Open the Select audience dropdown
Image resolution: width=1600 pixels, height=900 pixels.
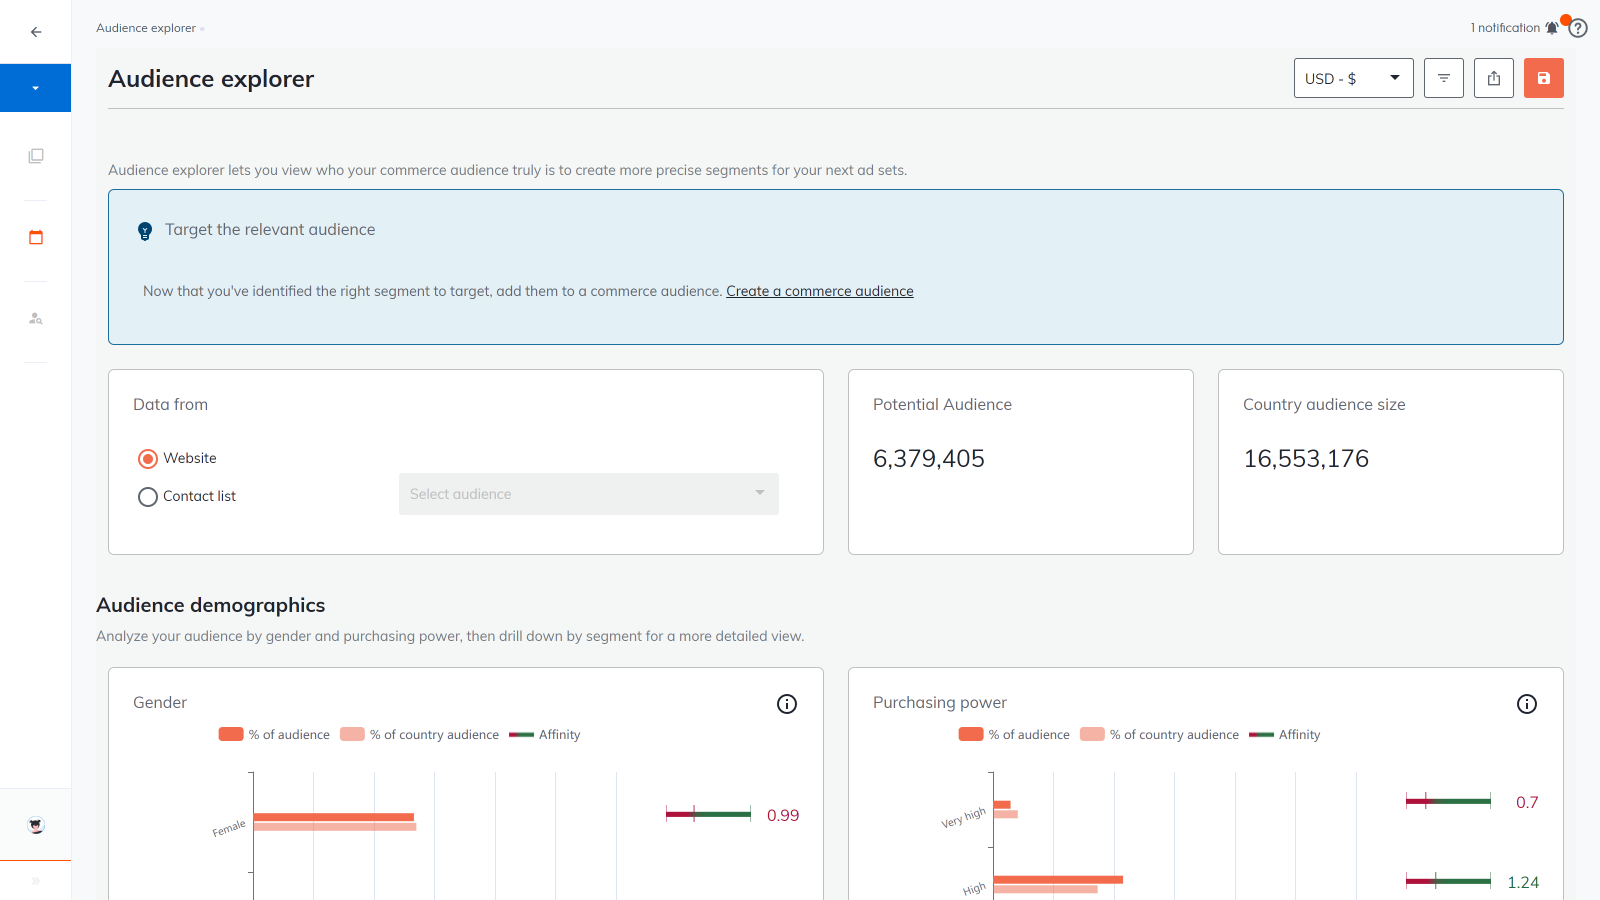tap(588, 493)
